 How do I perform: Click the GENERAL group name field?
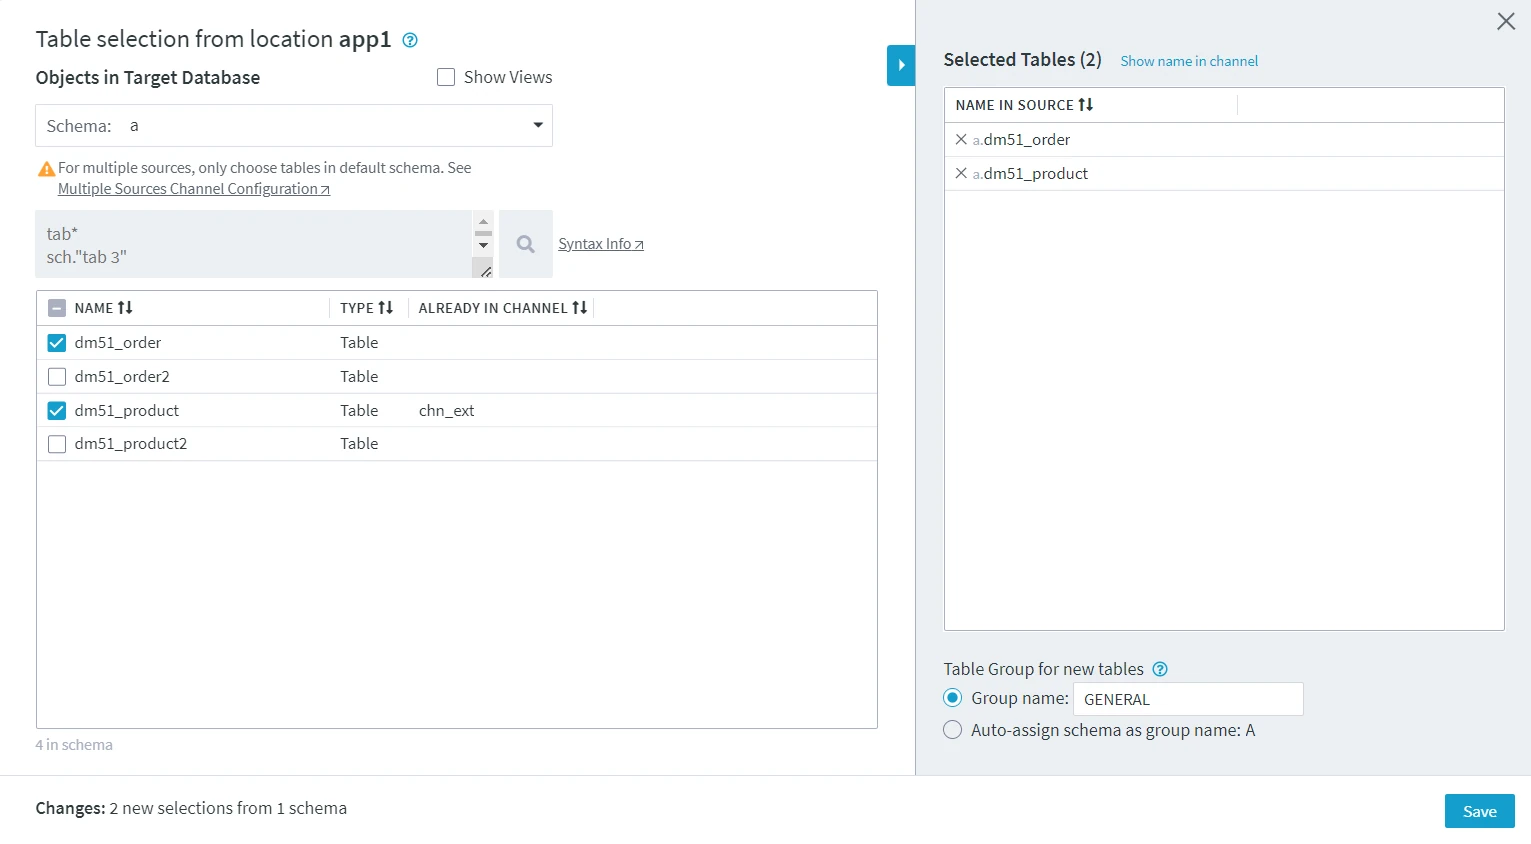1187,699
